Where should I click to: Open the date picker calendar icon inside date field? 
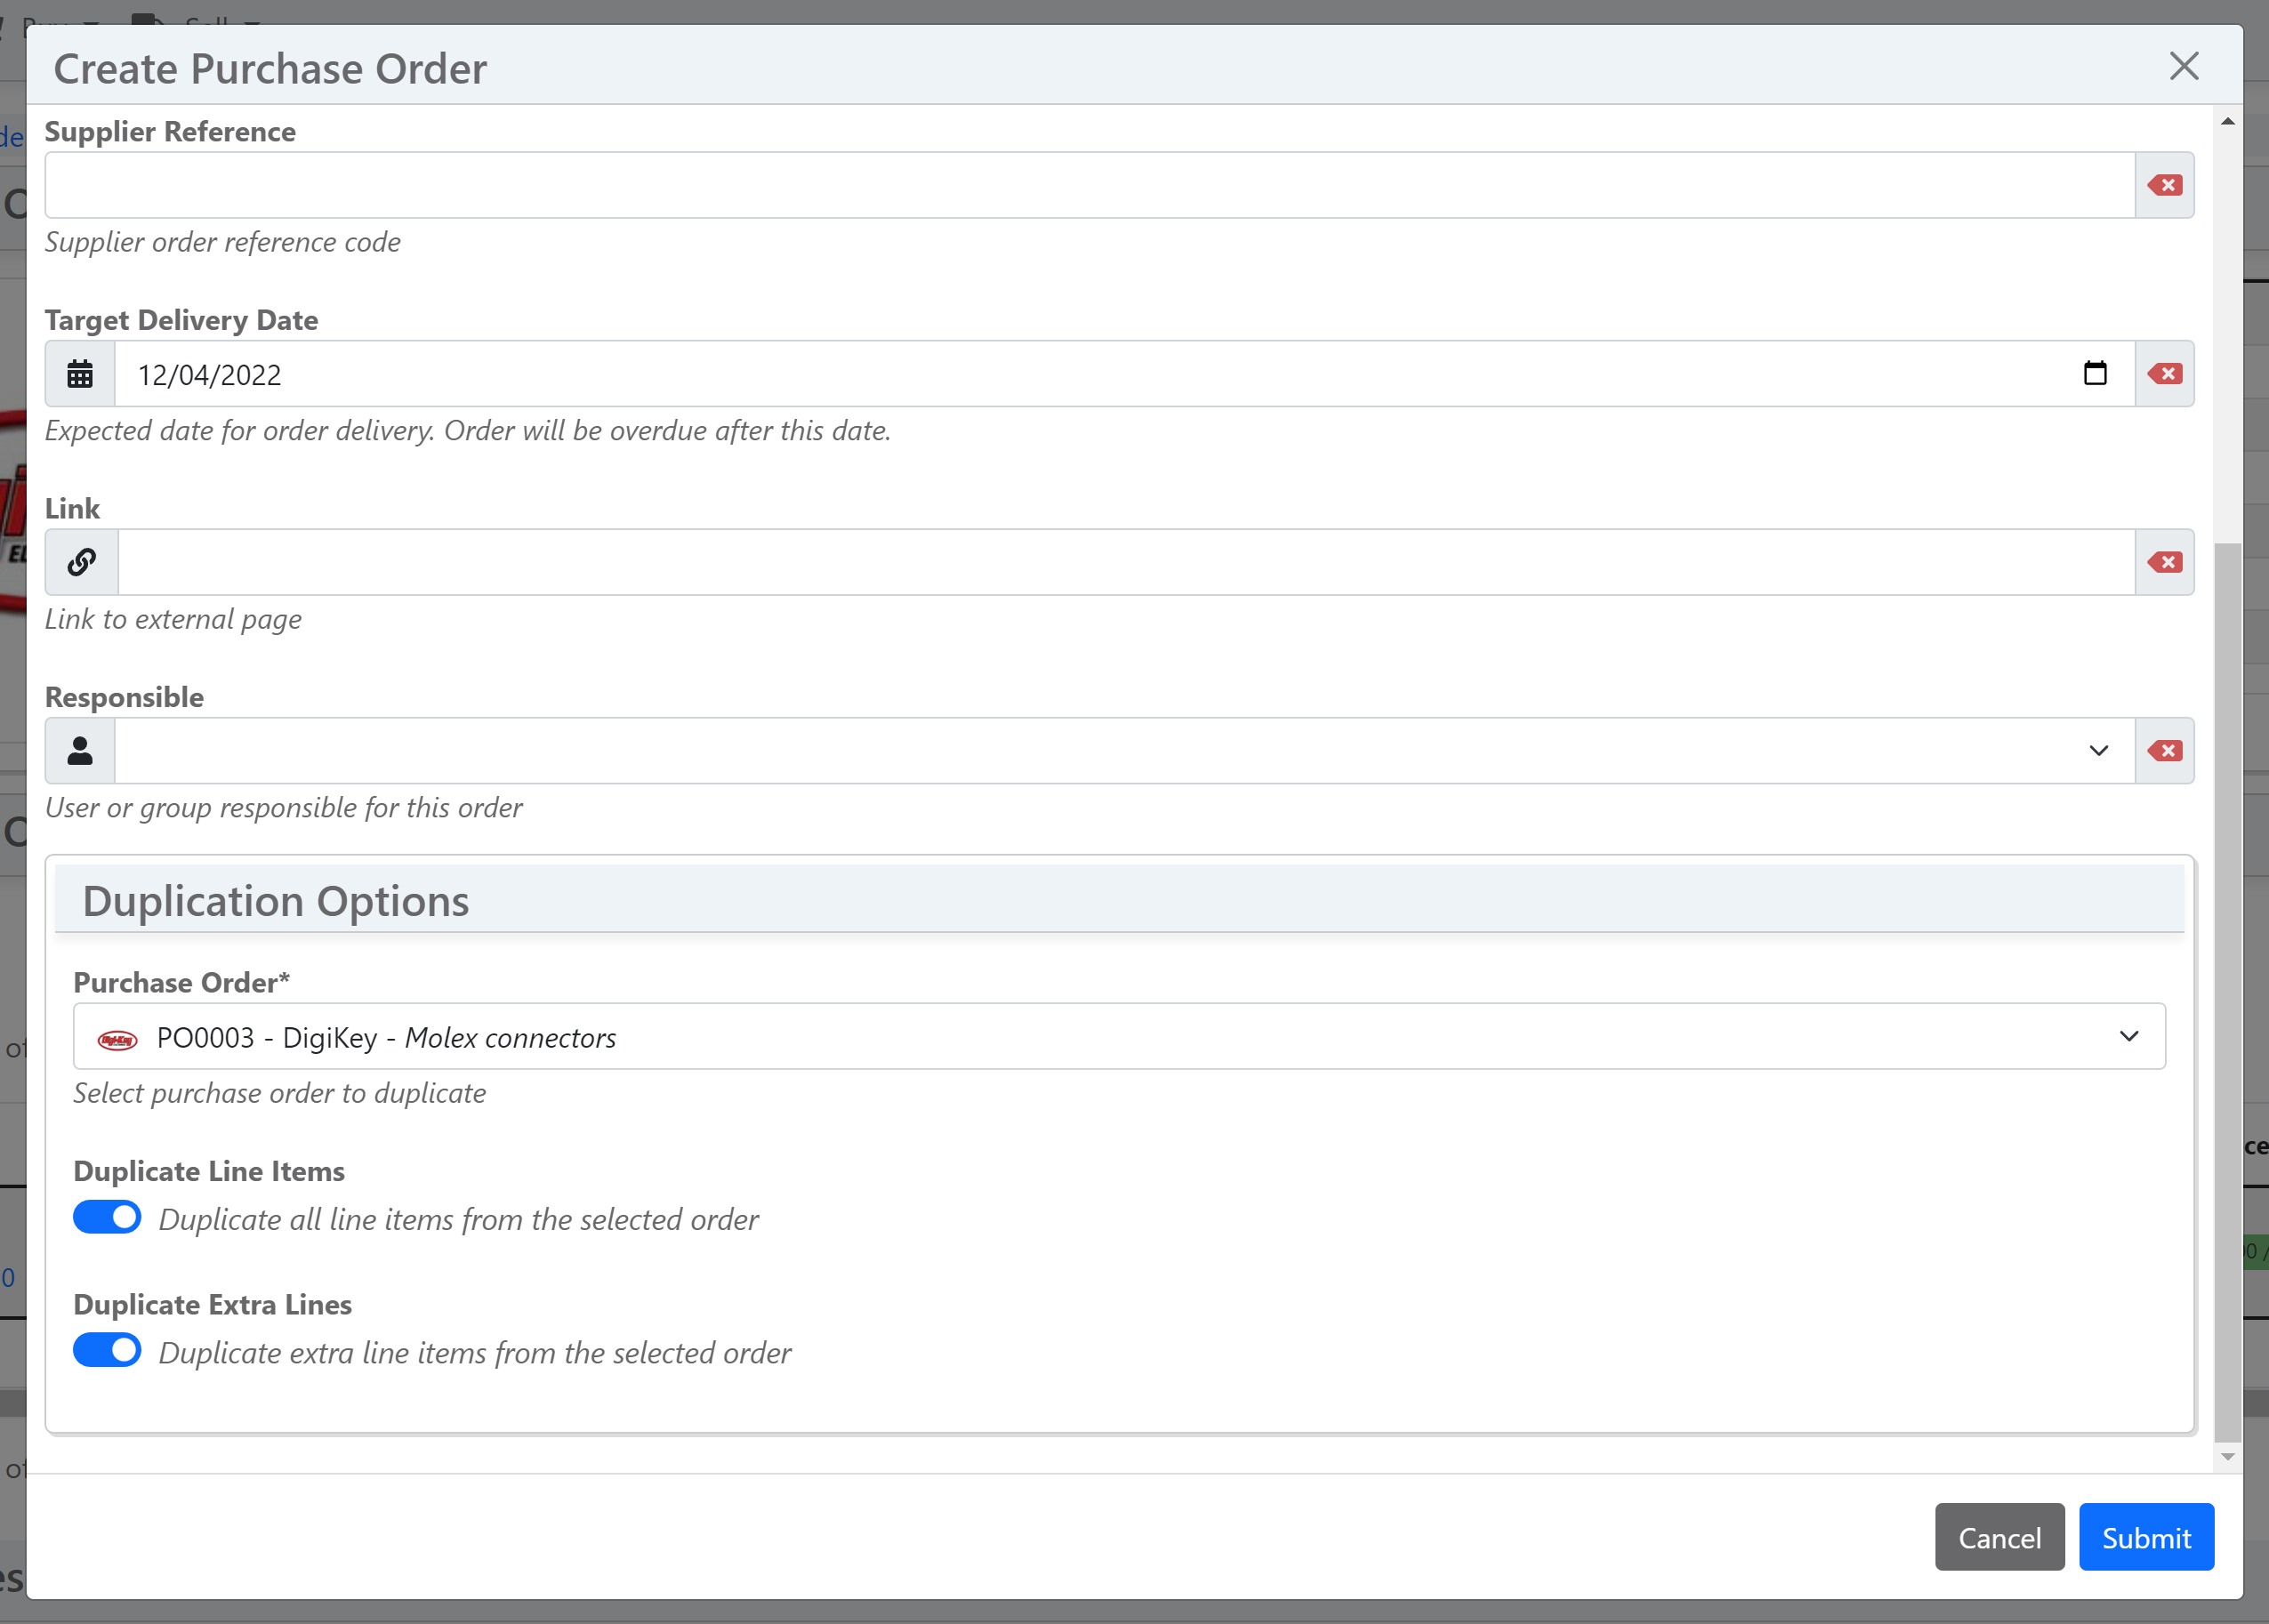2094,374
